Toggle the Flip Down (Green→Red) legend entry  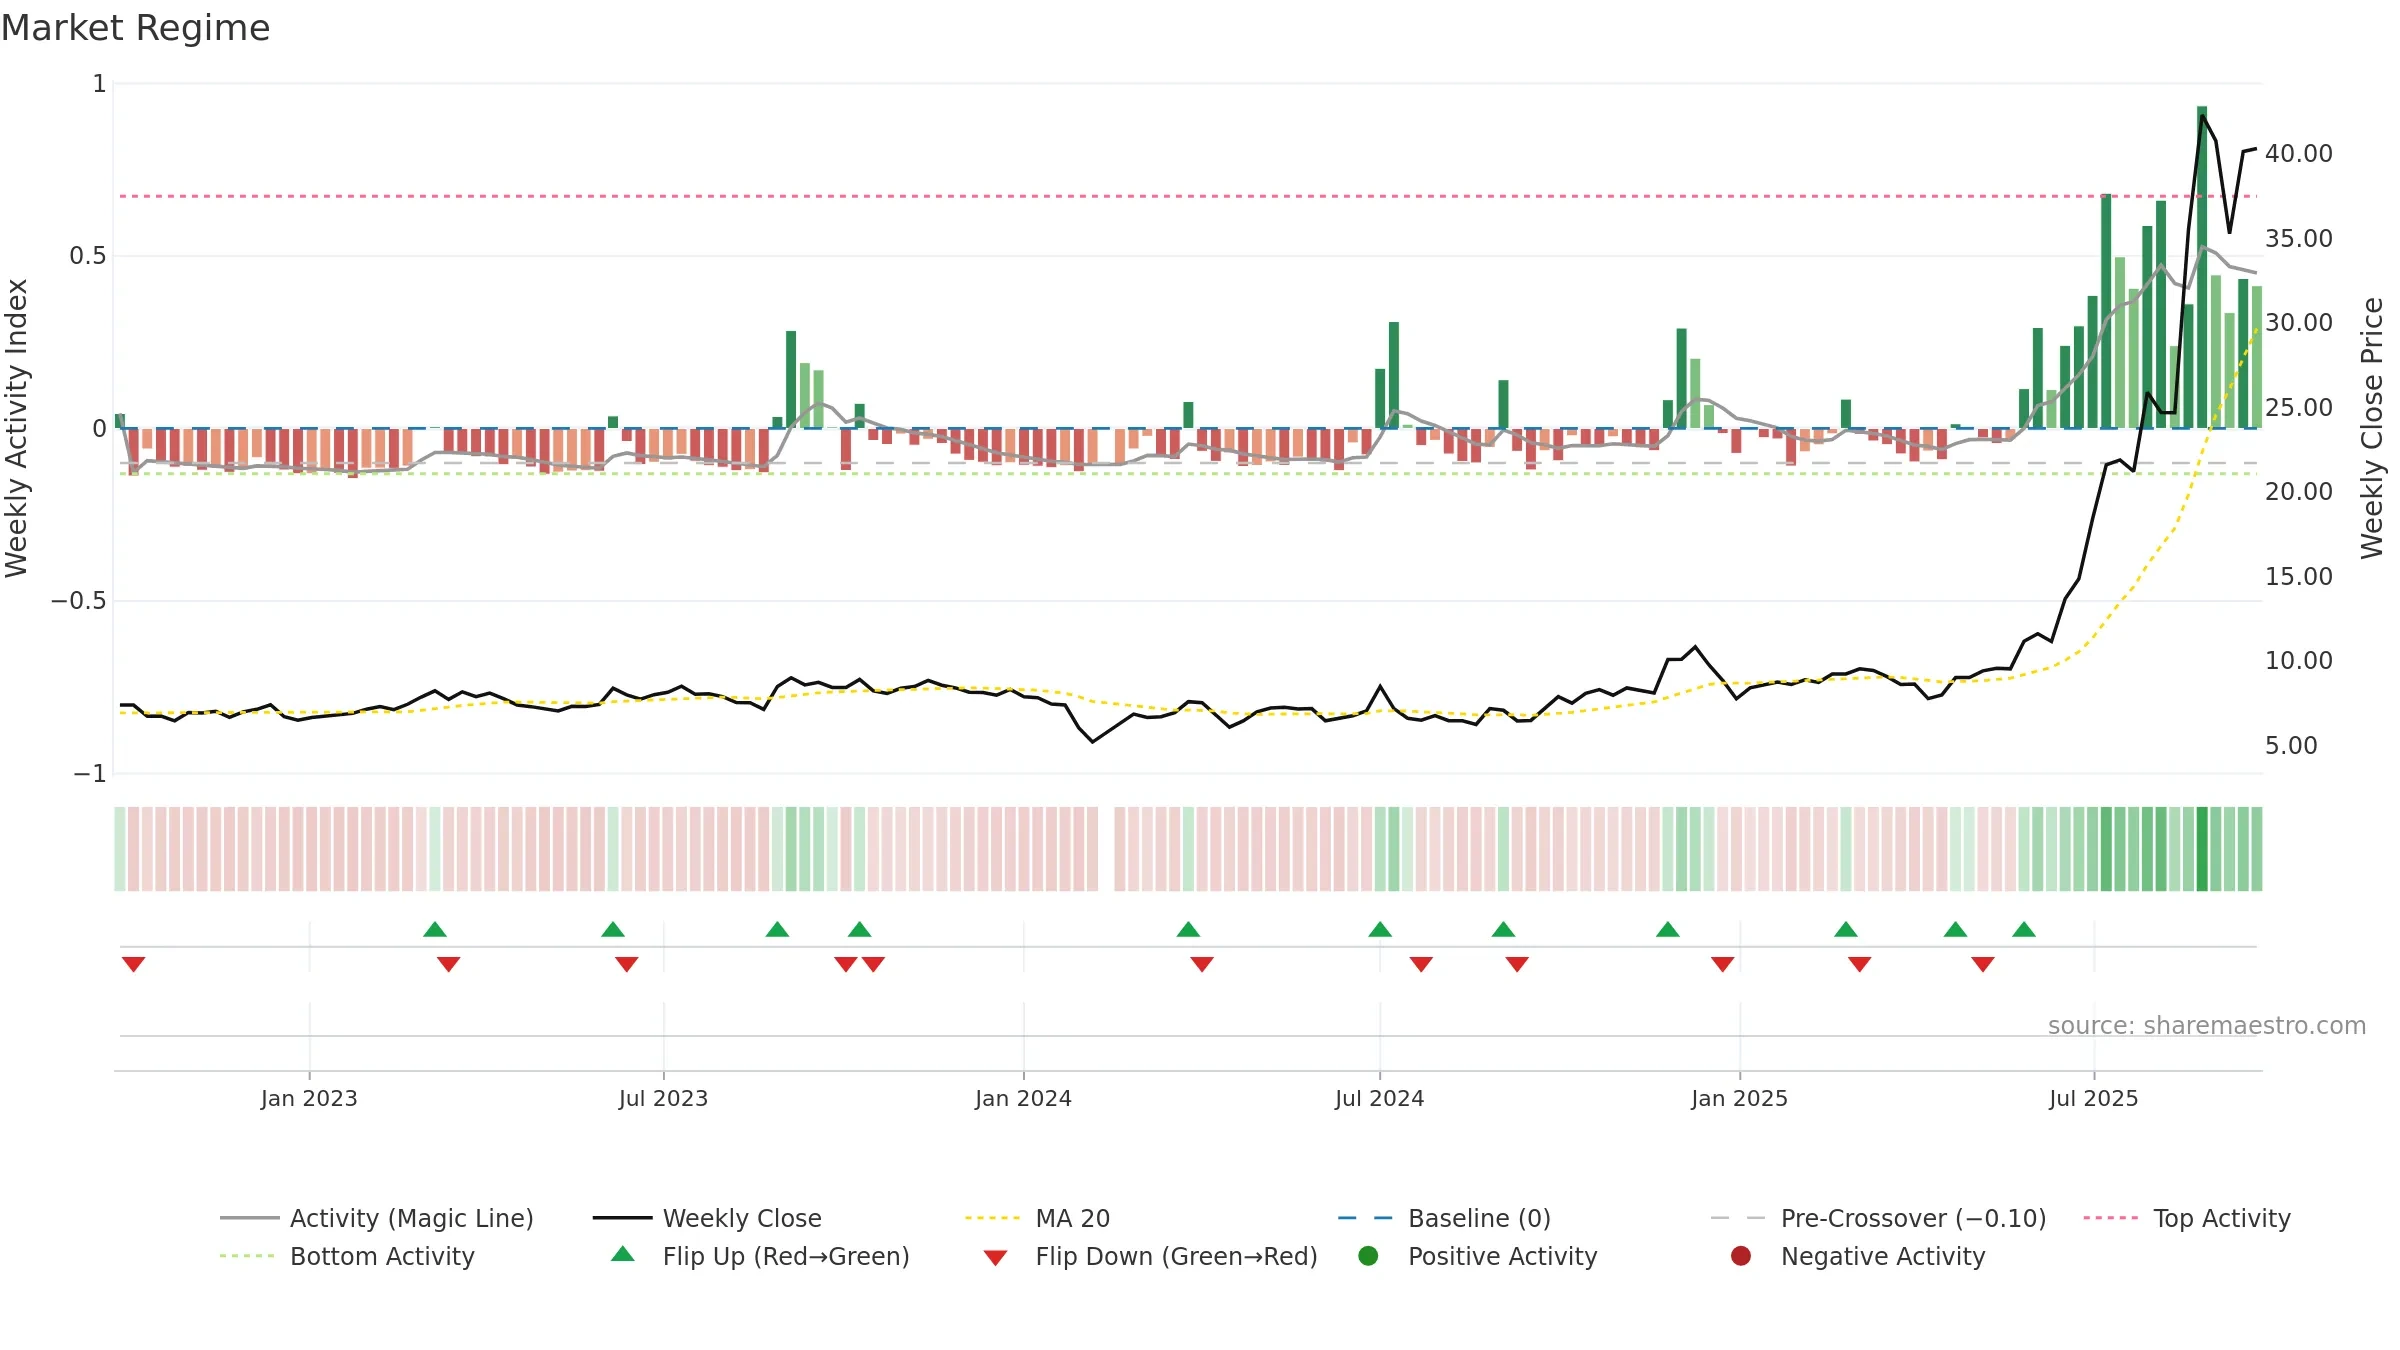point(1150,1256)
